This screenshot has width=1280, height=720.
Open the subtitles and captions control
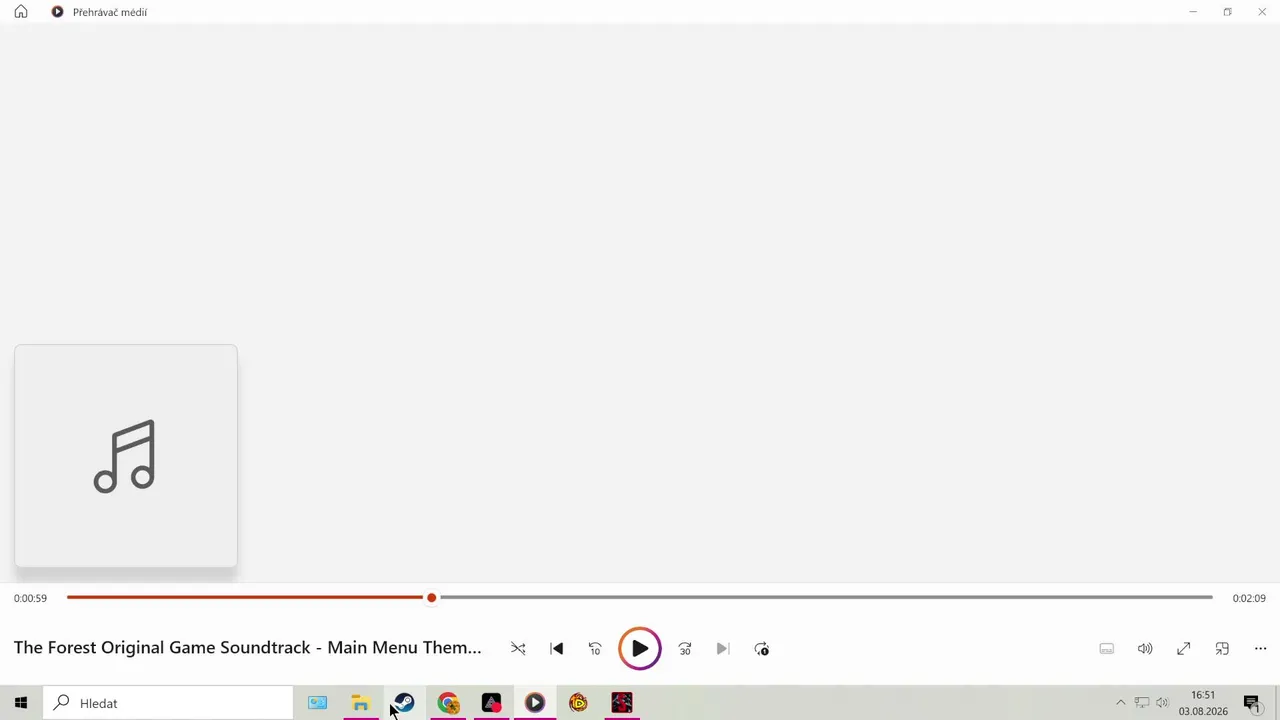[1107, 649]
